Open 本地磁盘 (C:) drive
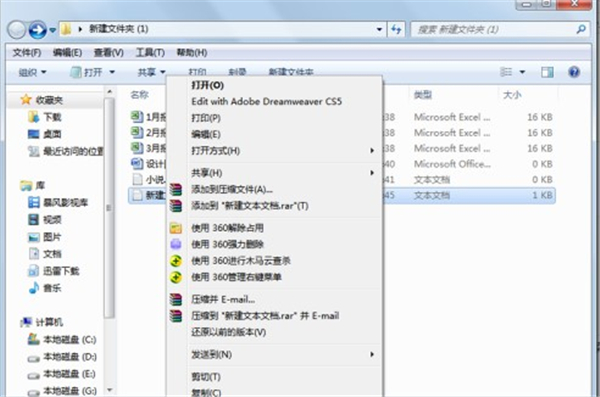The width and height of the screenshot is (600, 397). 62,340
